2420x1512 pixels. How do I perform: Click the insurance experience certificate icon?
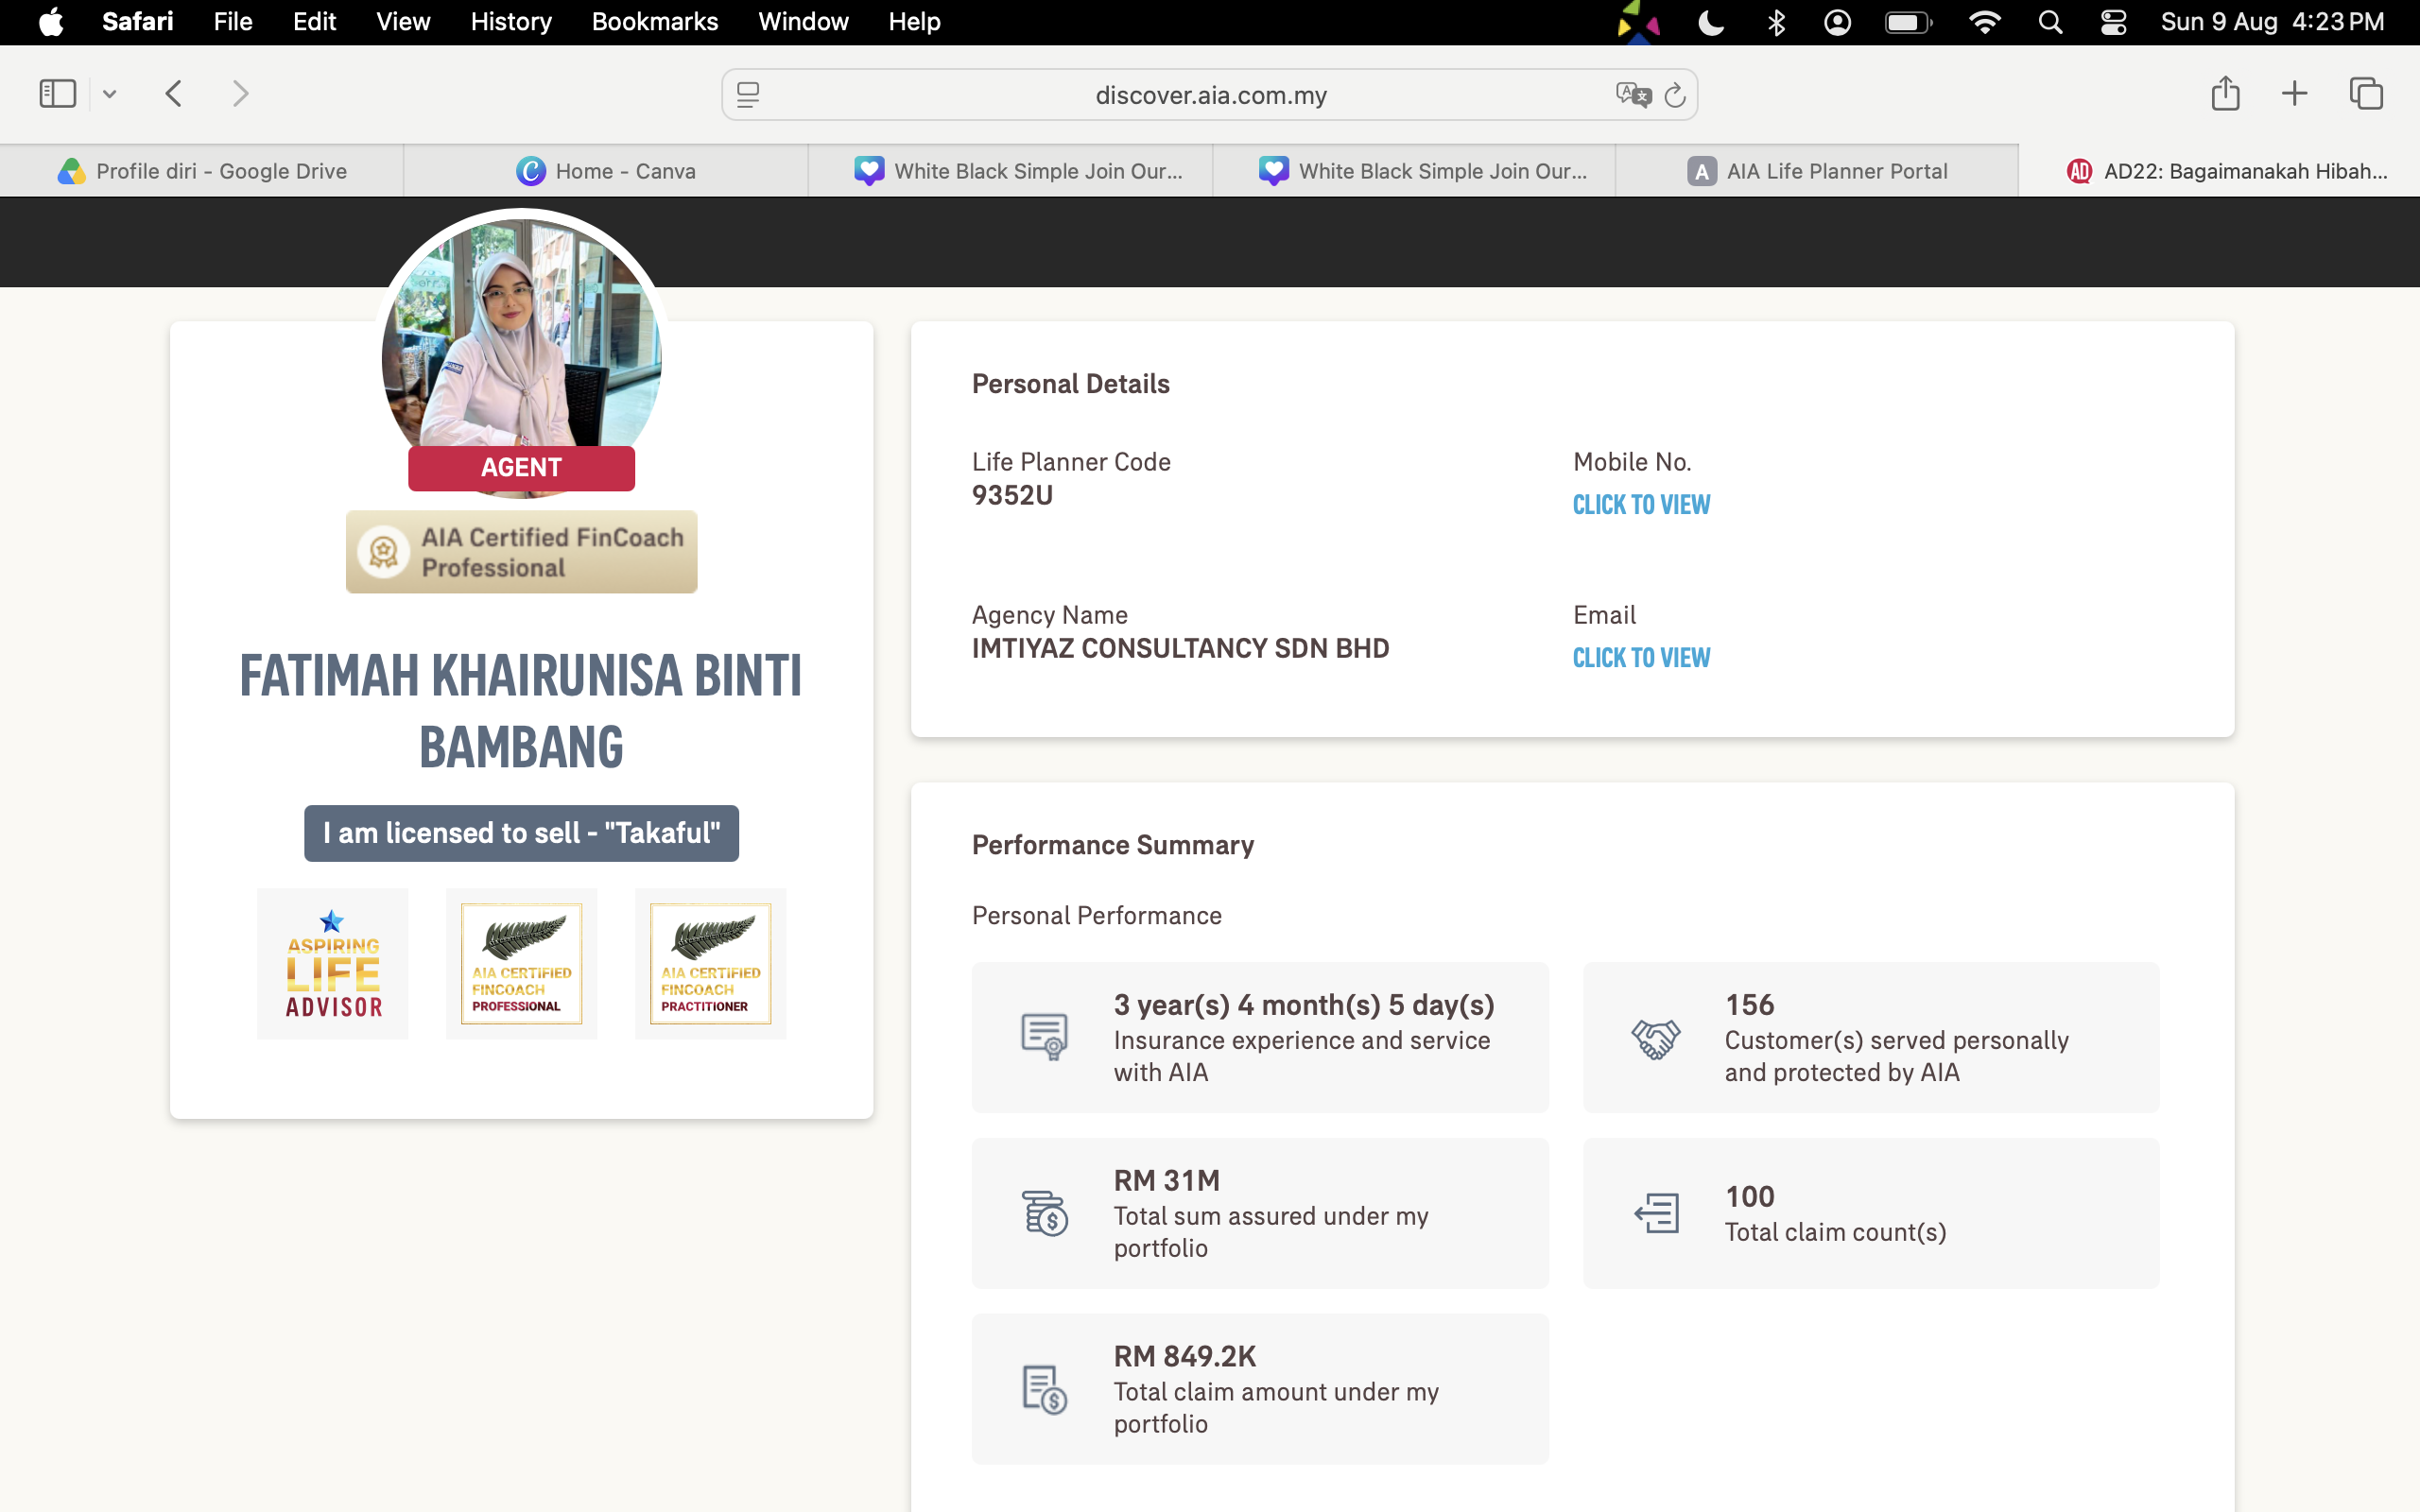[1044, 1036]
